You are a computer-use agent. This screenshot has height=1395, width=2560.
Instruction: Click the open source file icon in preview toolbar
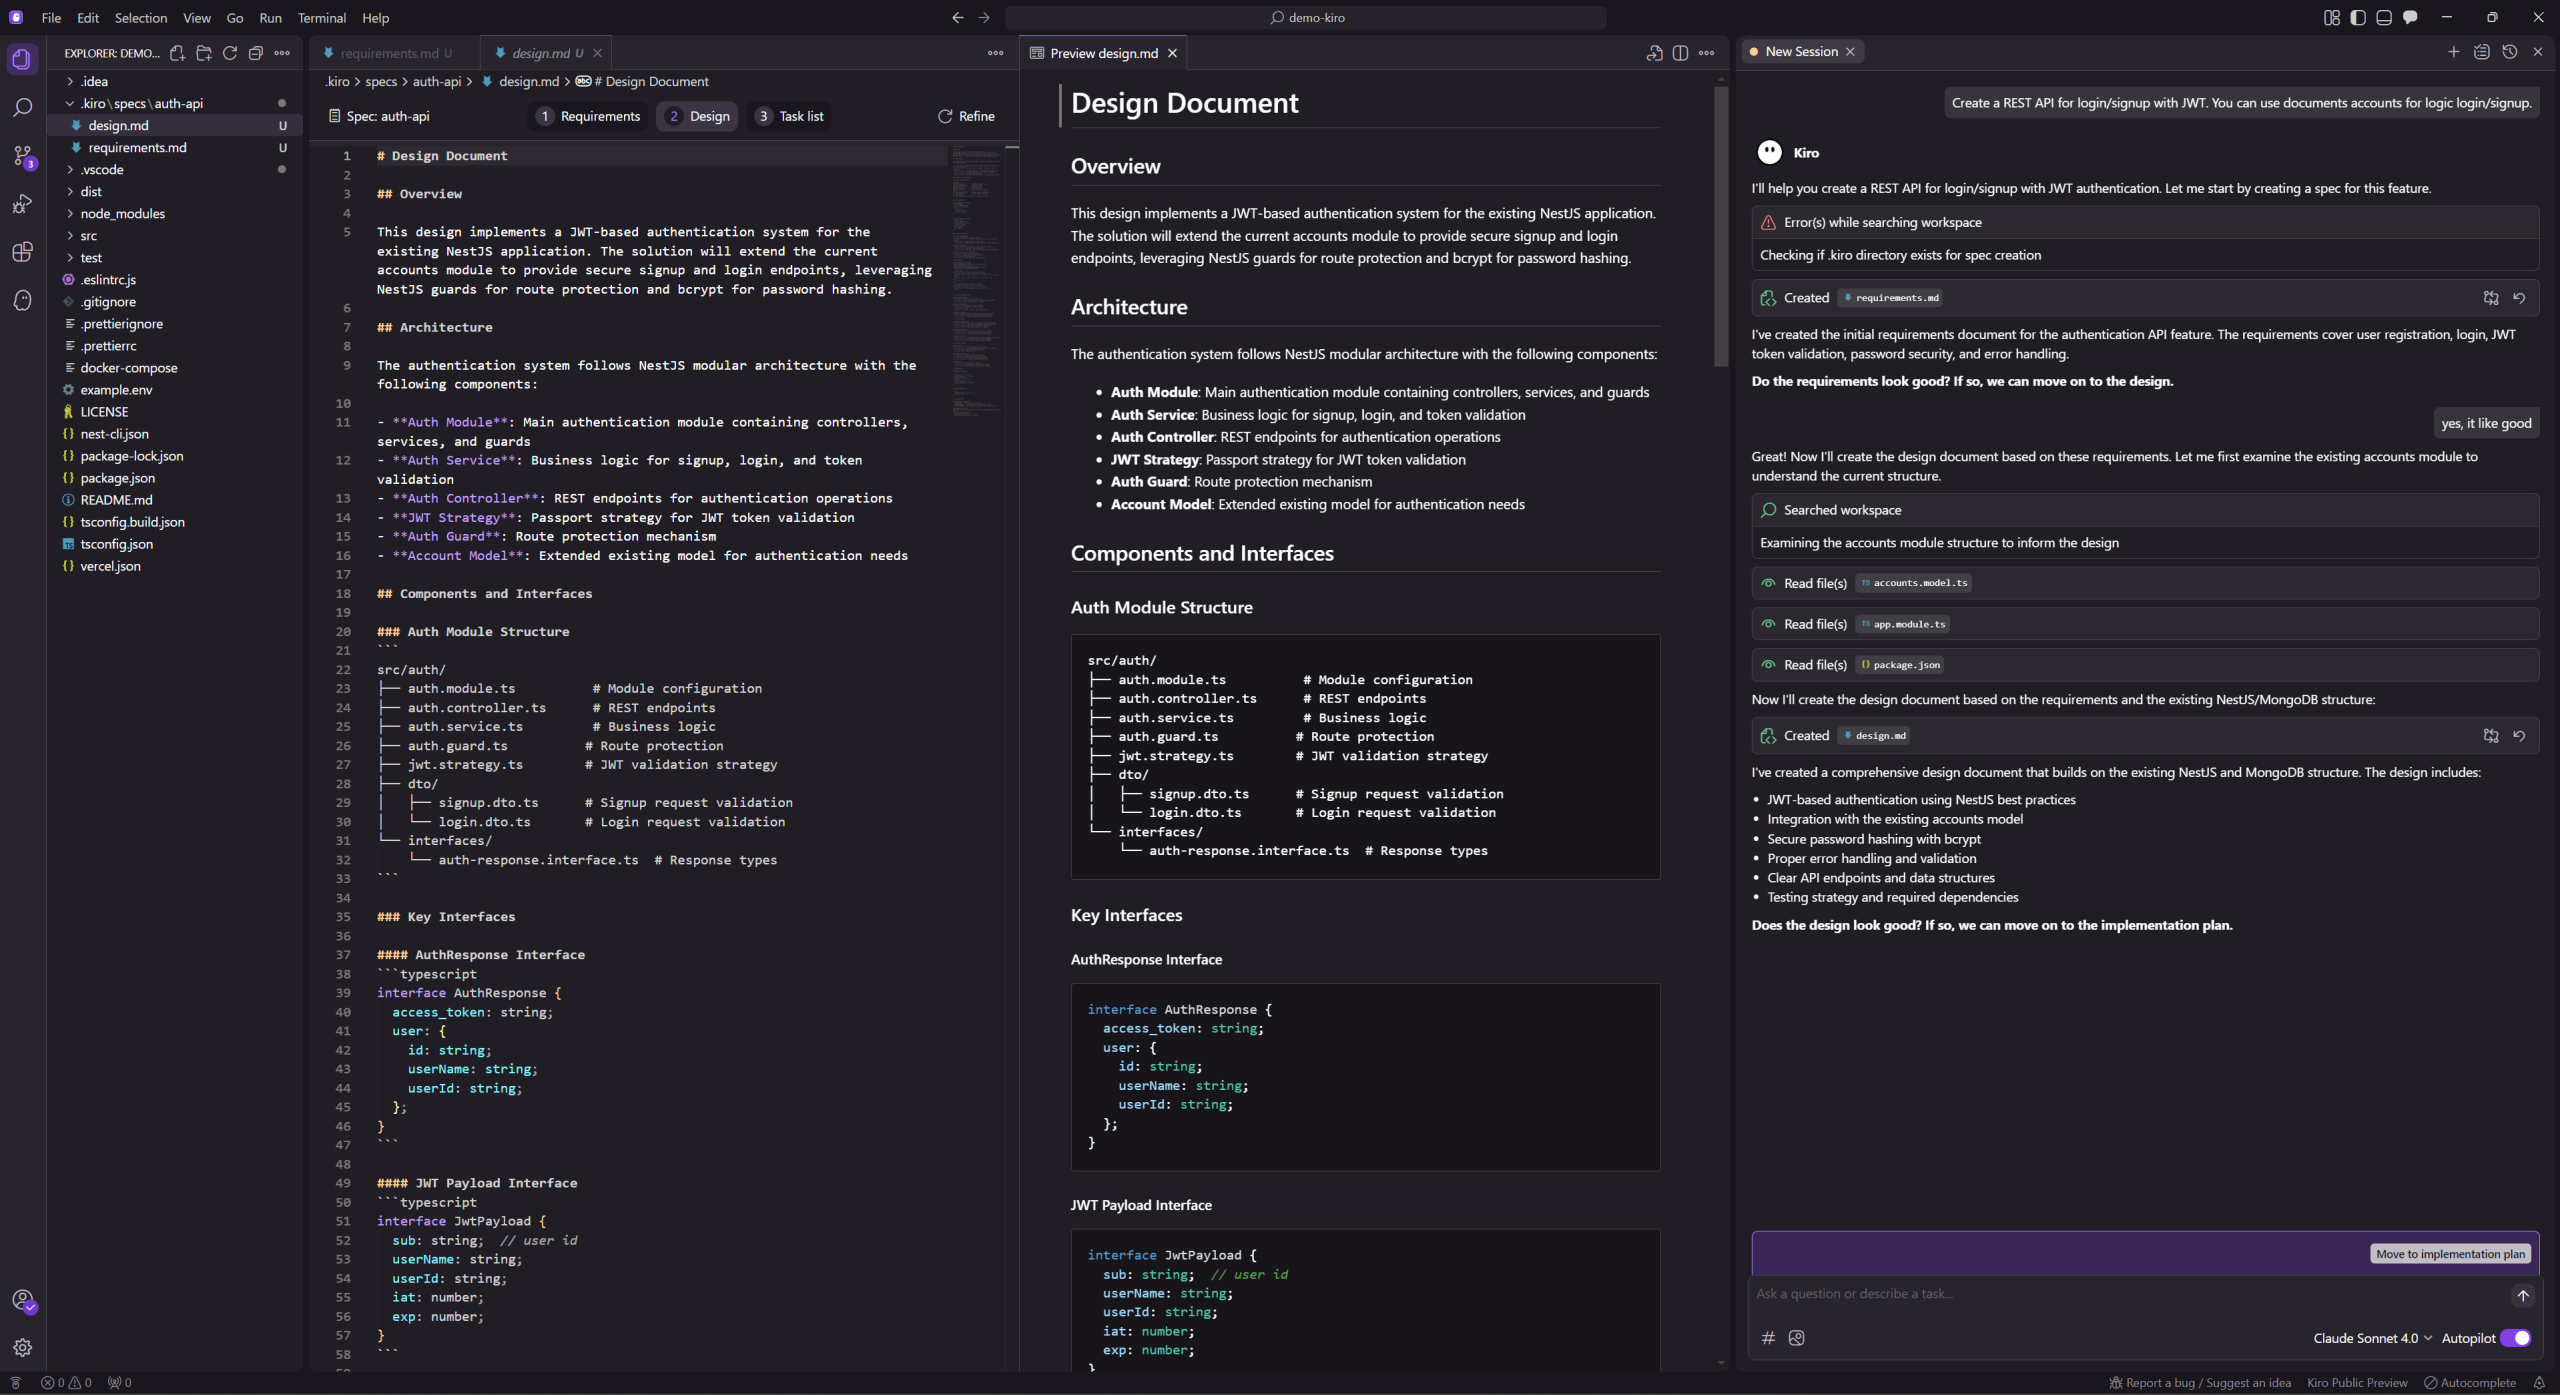tap(1654, 53)
